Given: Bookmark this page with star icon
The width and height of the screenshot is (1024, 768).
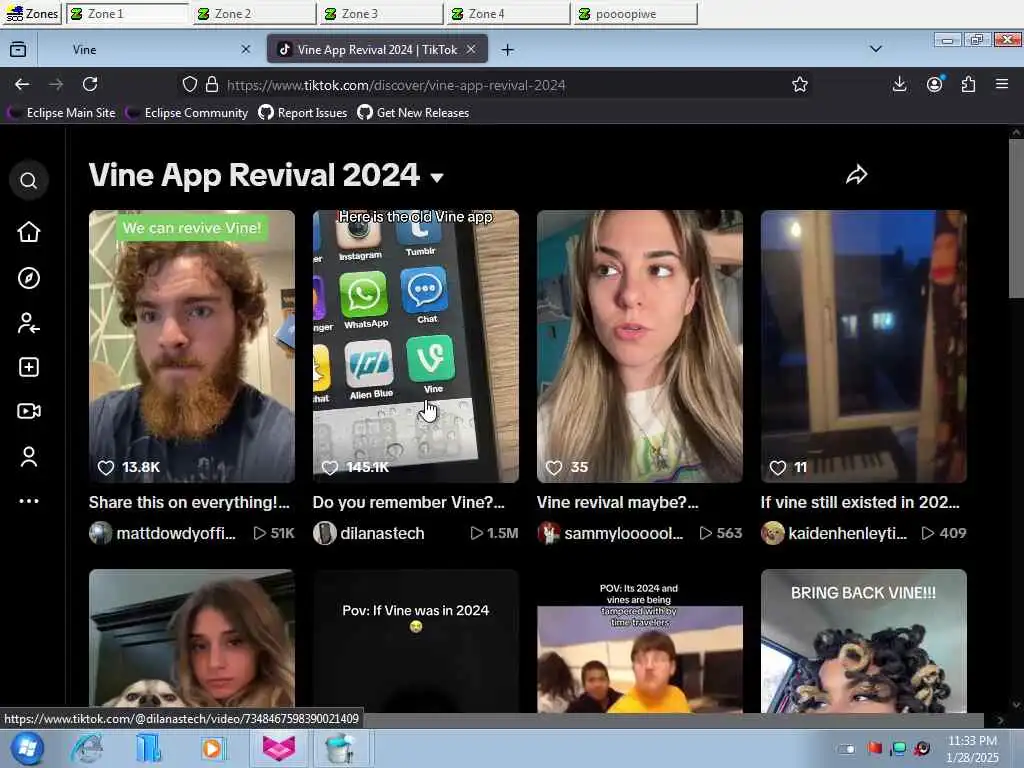Looking at the screenshot, I should click(799, 84).
